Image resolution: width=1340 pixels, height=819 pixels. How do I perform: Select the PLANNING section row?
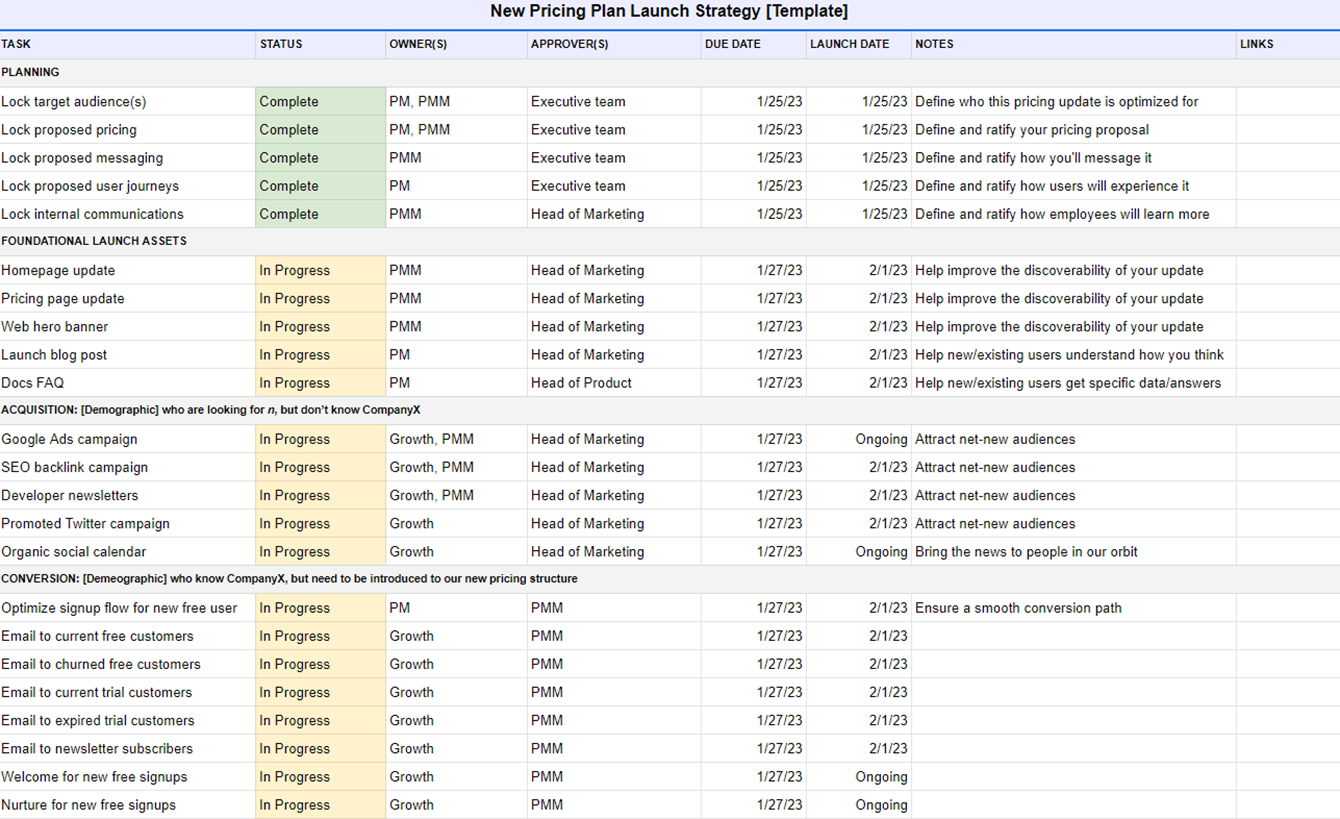coord(670,73)
